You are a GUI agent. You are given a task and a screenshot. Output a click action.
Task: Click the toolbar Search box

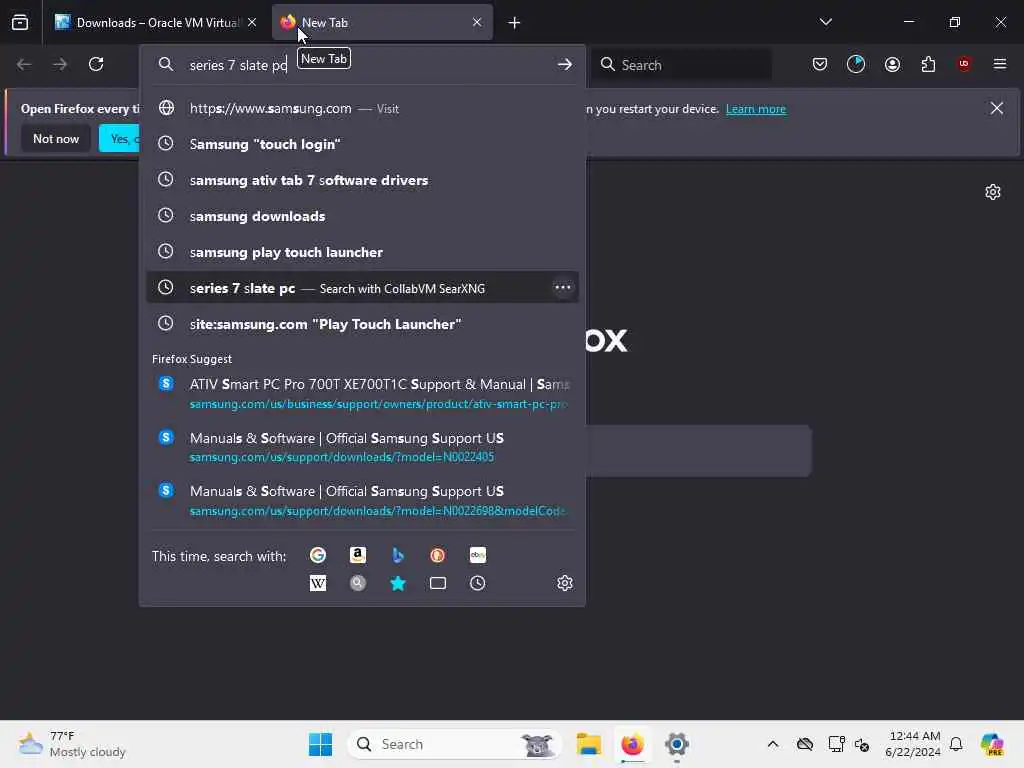(x=682, y=65)
